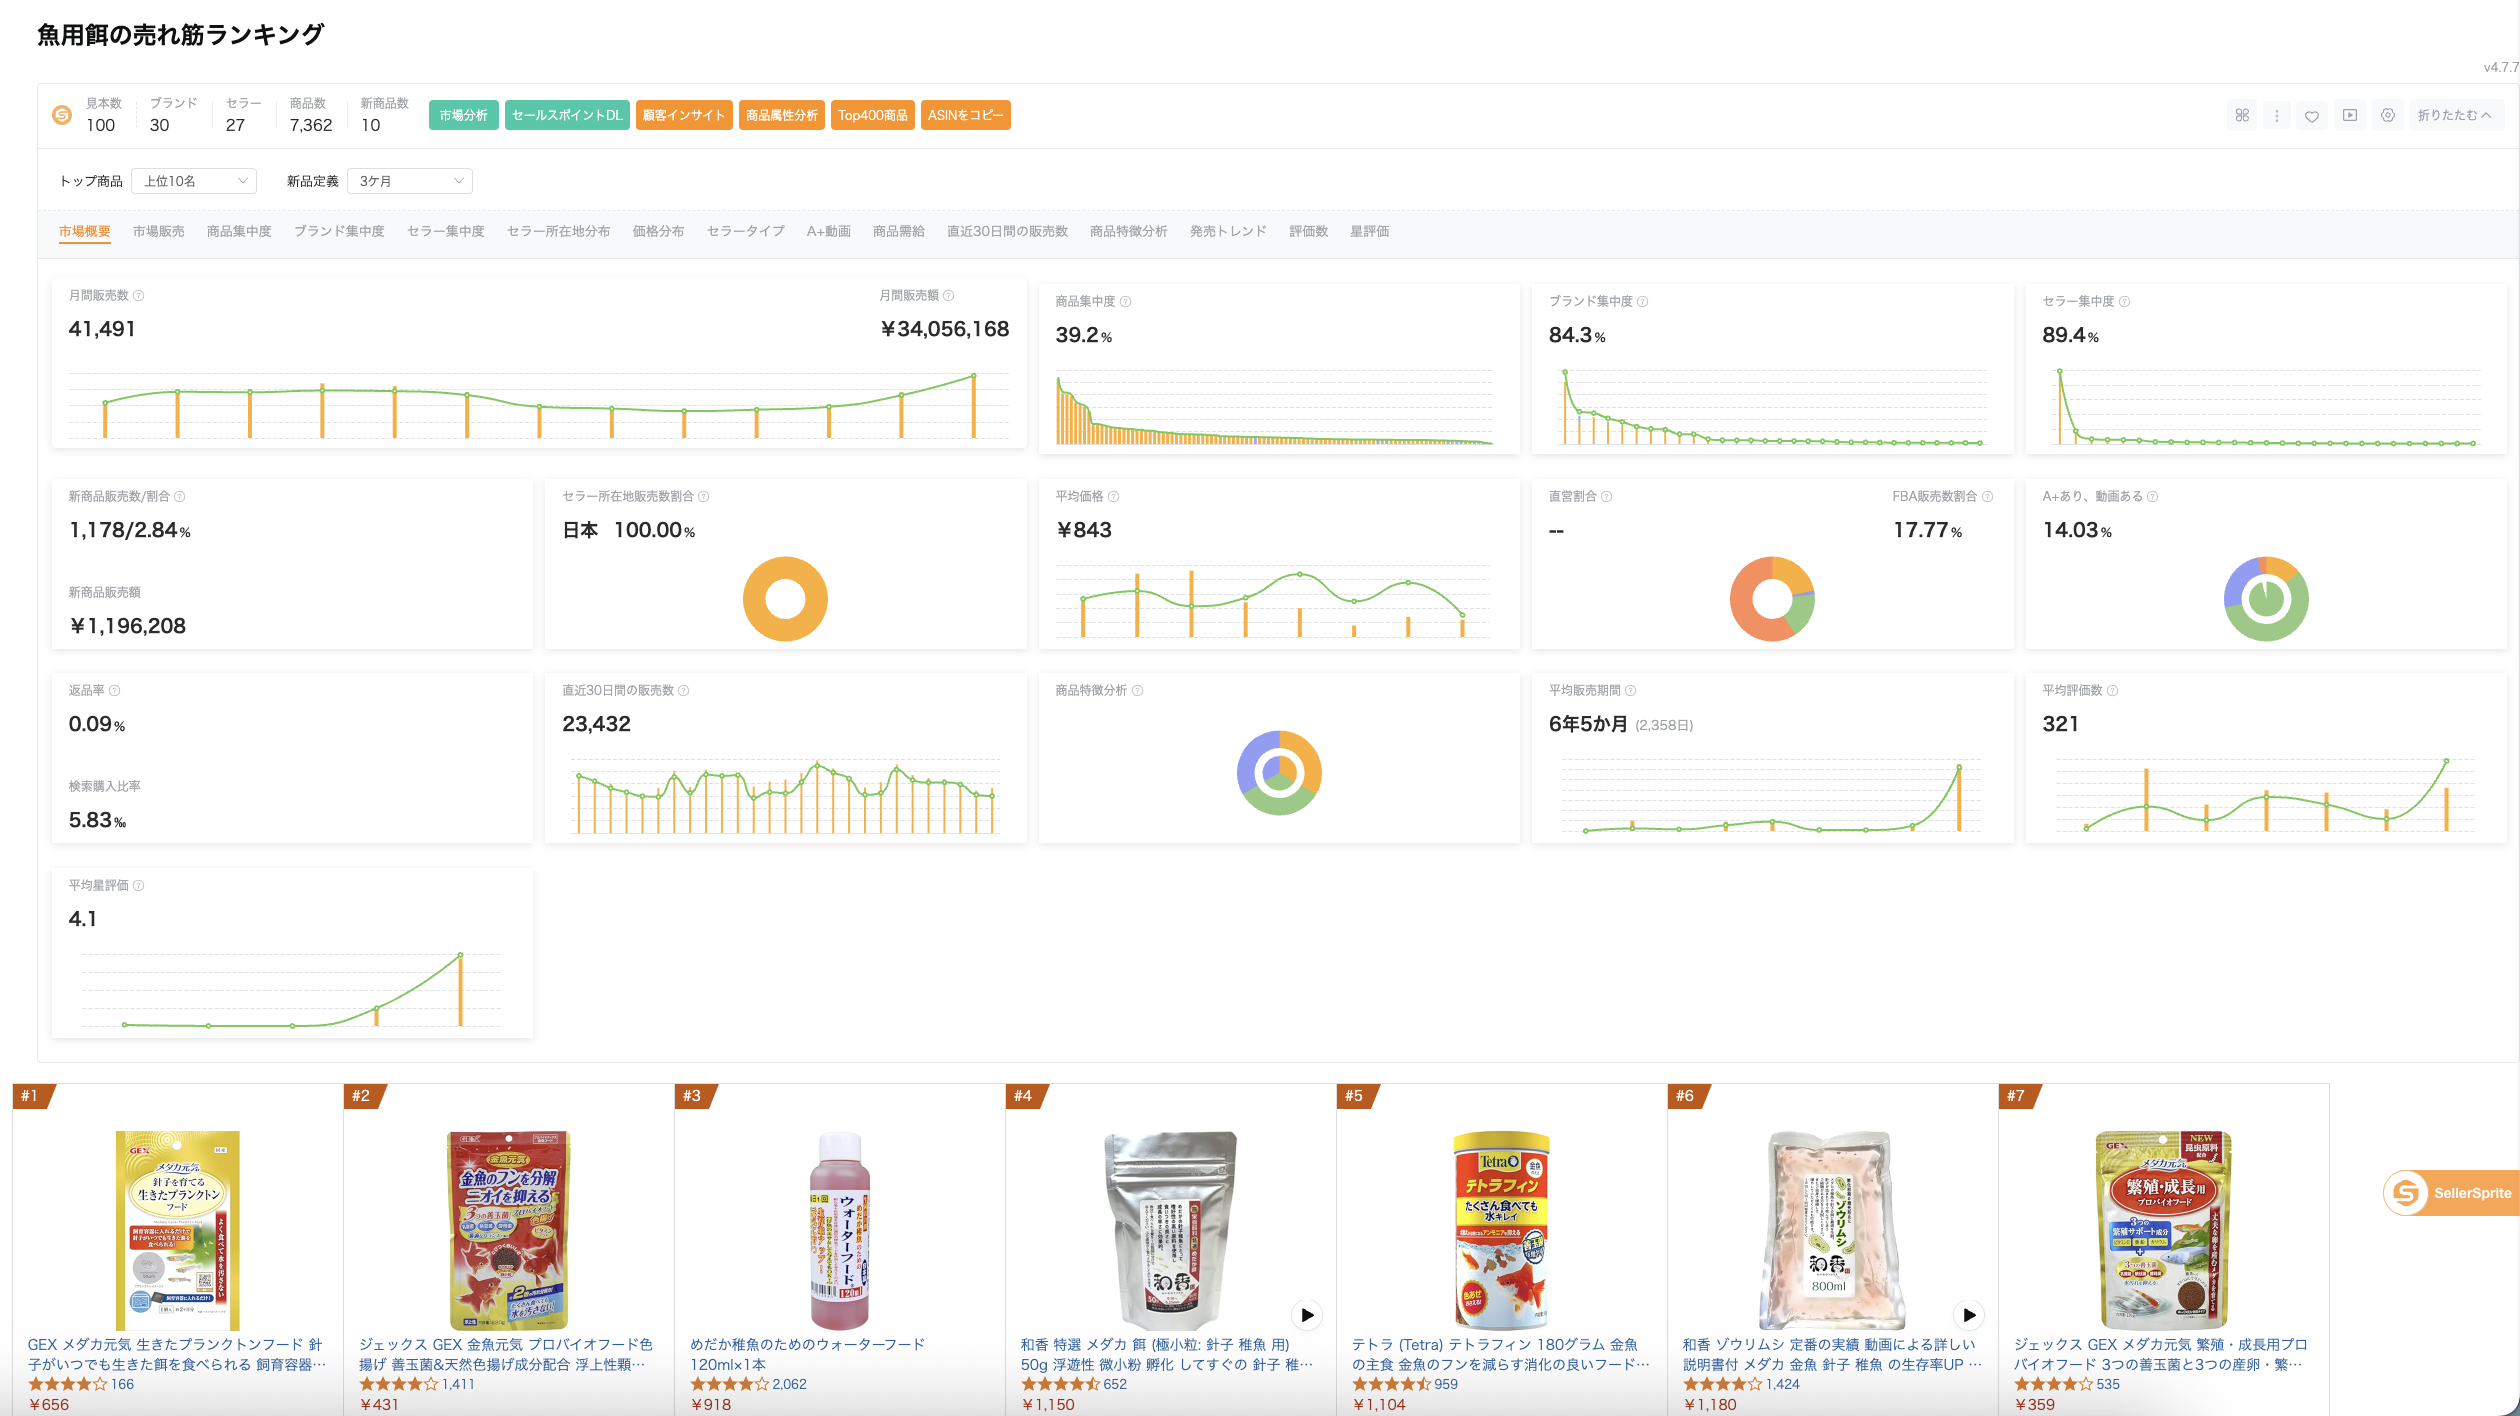Image resolution: width=2520 pixels, height=1416 pixels.
Task: Switch to 星評価 tab
Action: pyautogui.click(x=1370, y=231)
